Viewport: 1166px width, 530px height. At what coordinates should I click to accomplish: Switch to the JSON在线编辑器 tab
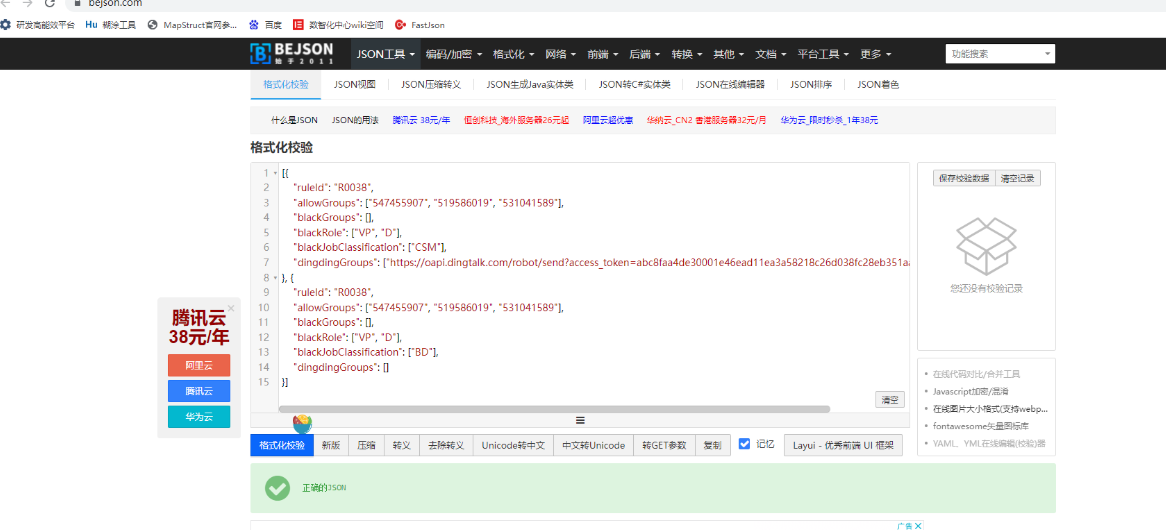tap(730, 85)
